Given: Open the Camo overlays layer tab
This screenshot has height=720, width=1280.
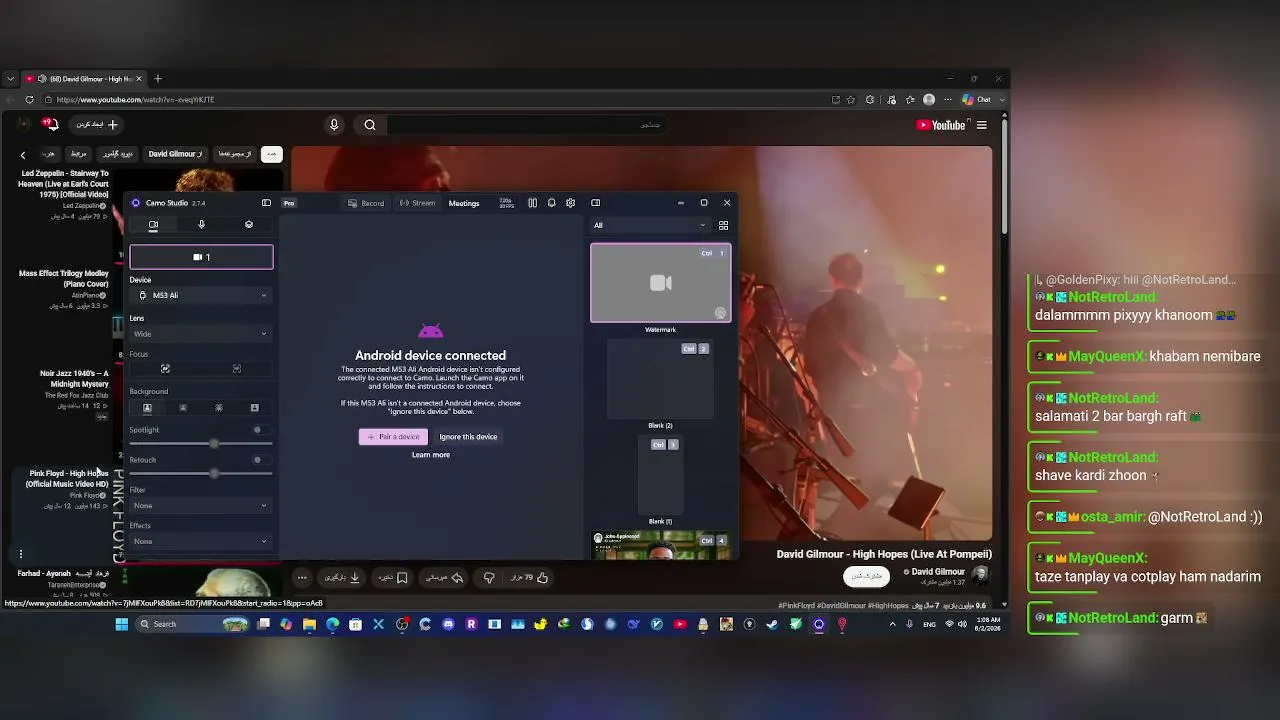Looking at the screenshot, I should (x=249, y=225).
